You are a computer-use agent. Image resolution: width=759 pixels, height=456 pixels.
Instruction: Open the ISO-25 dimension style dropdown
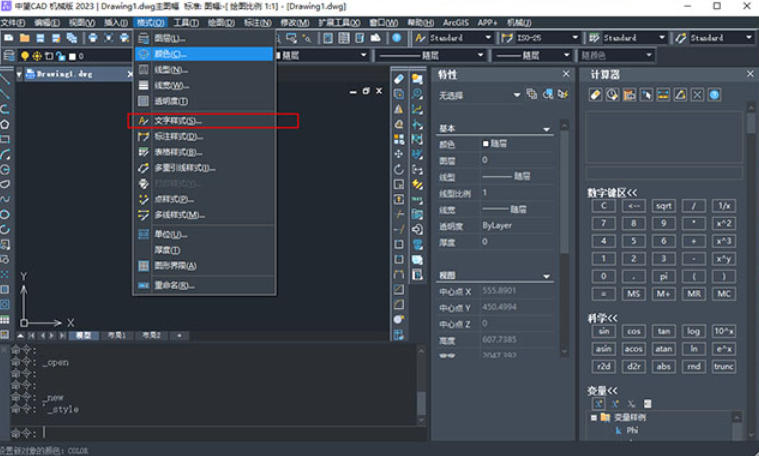point(575,38)
